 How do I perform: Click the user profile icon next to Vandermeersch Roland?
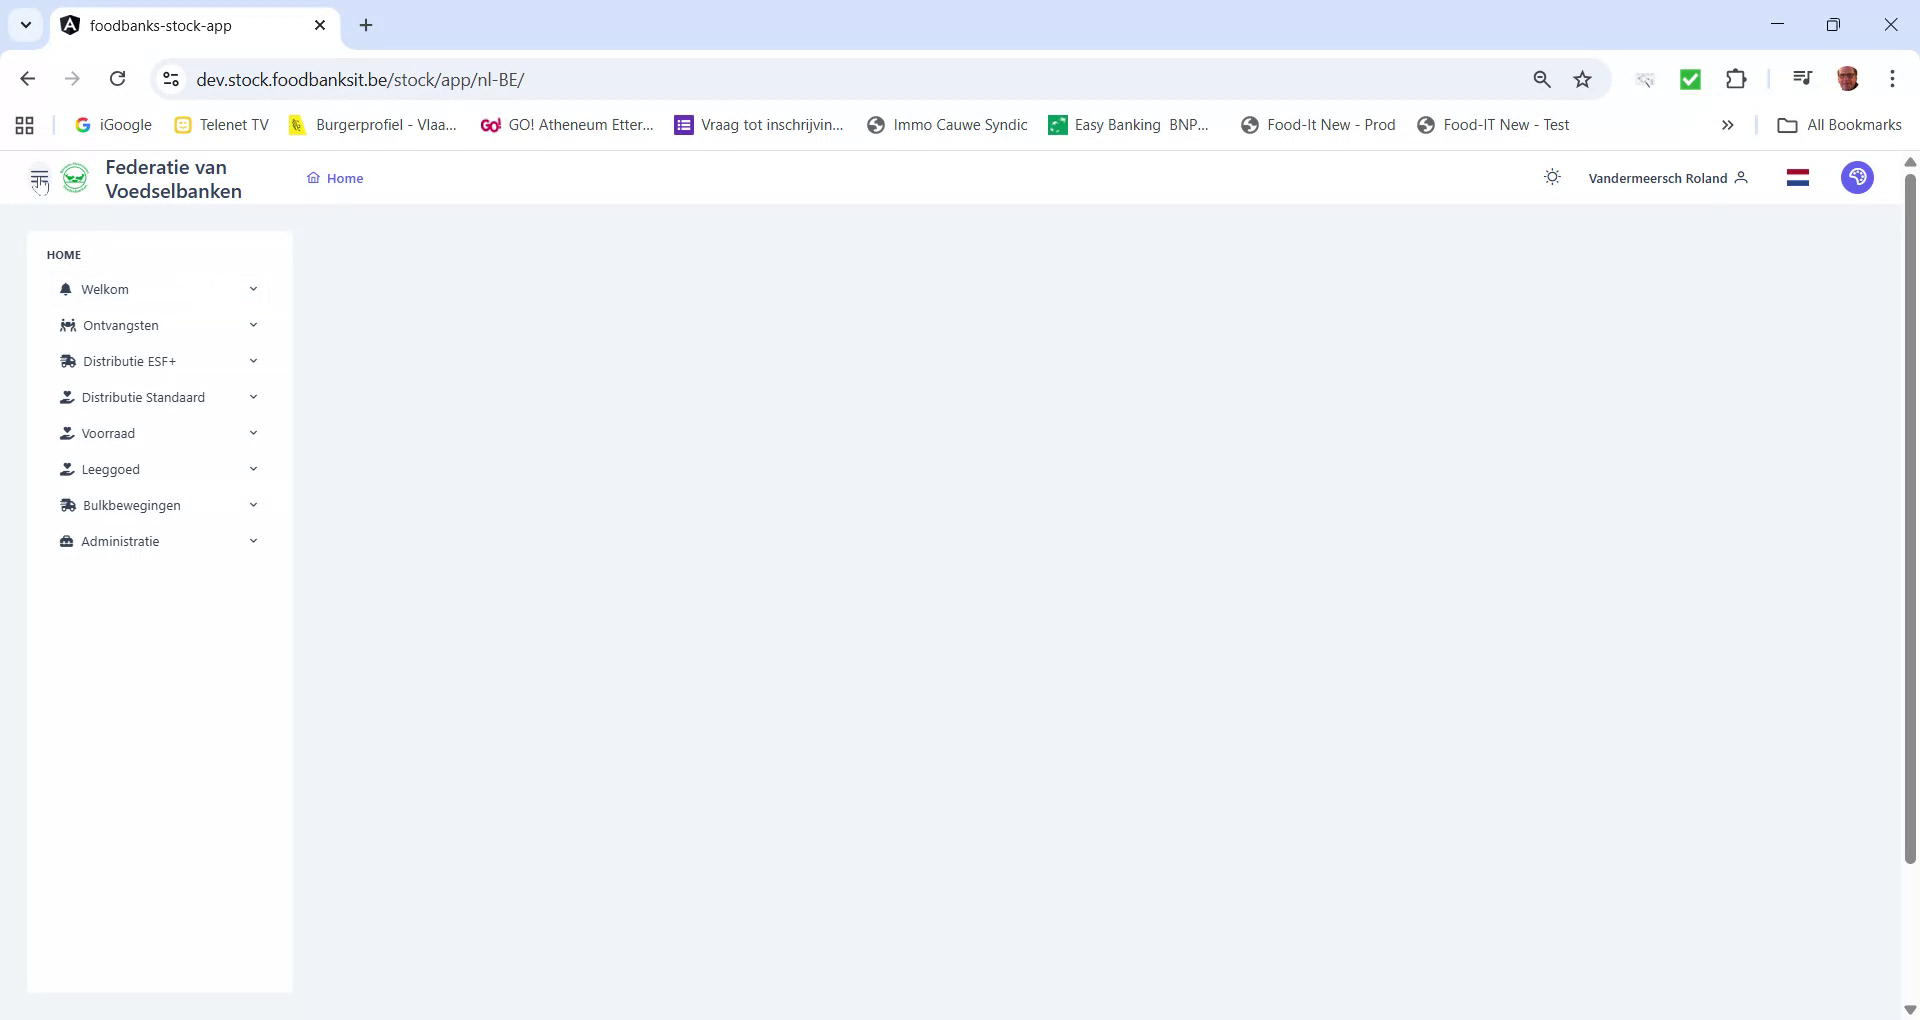1742,177
